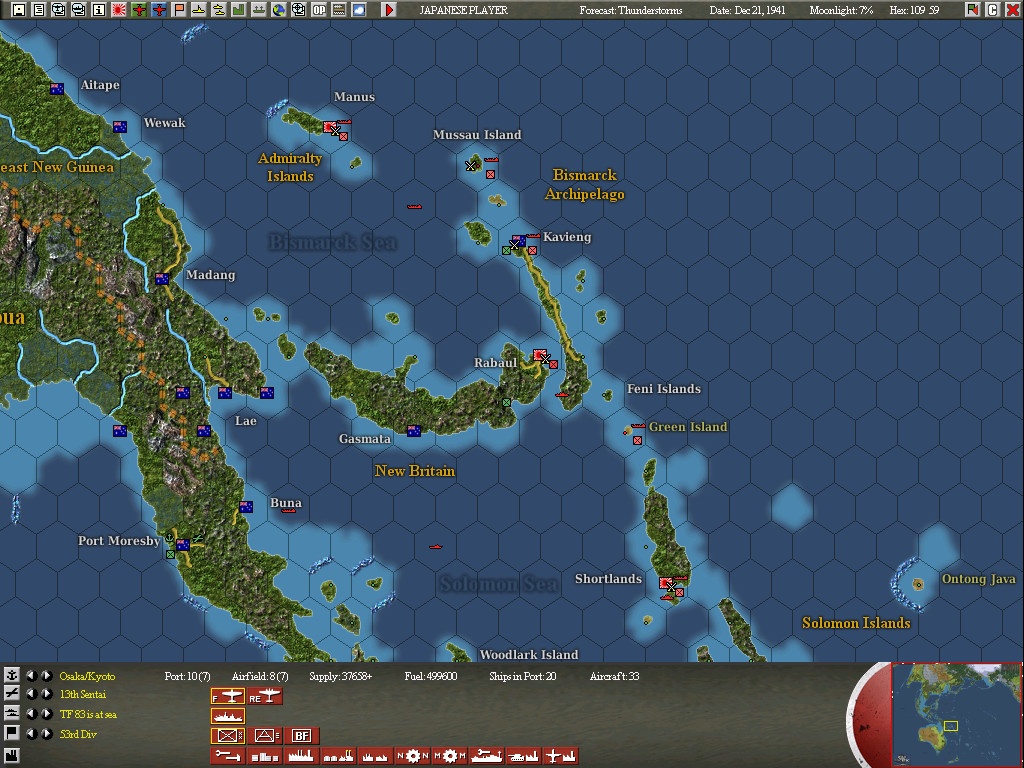Screen dimensions: 1024x768
Task: Select the Australian flag at Wewak
Action: 120,127
